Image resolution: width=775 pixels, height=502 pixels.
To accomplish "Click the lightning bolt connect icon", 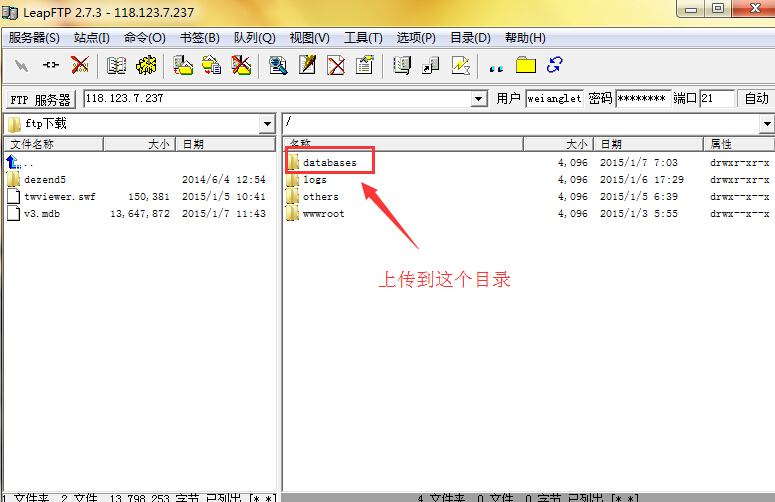I will click(x=21, y=65).
